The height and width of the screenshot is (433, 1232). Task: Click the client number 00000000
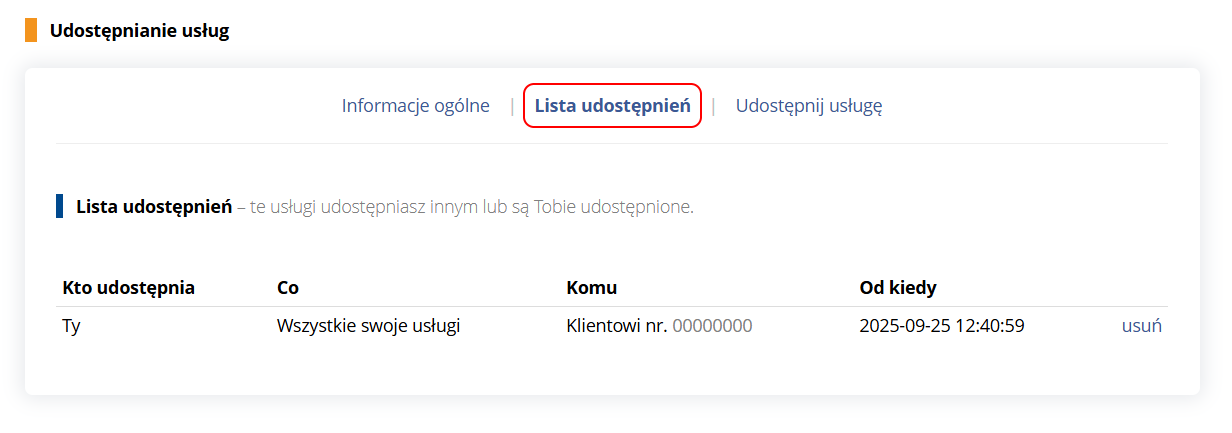click(x=712, y=325)
